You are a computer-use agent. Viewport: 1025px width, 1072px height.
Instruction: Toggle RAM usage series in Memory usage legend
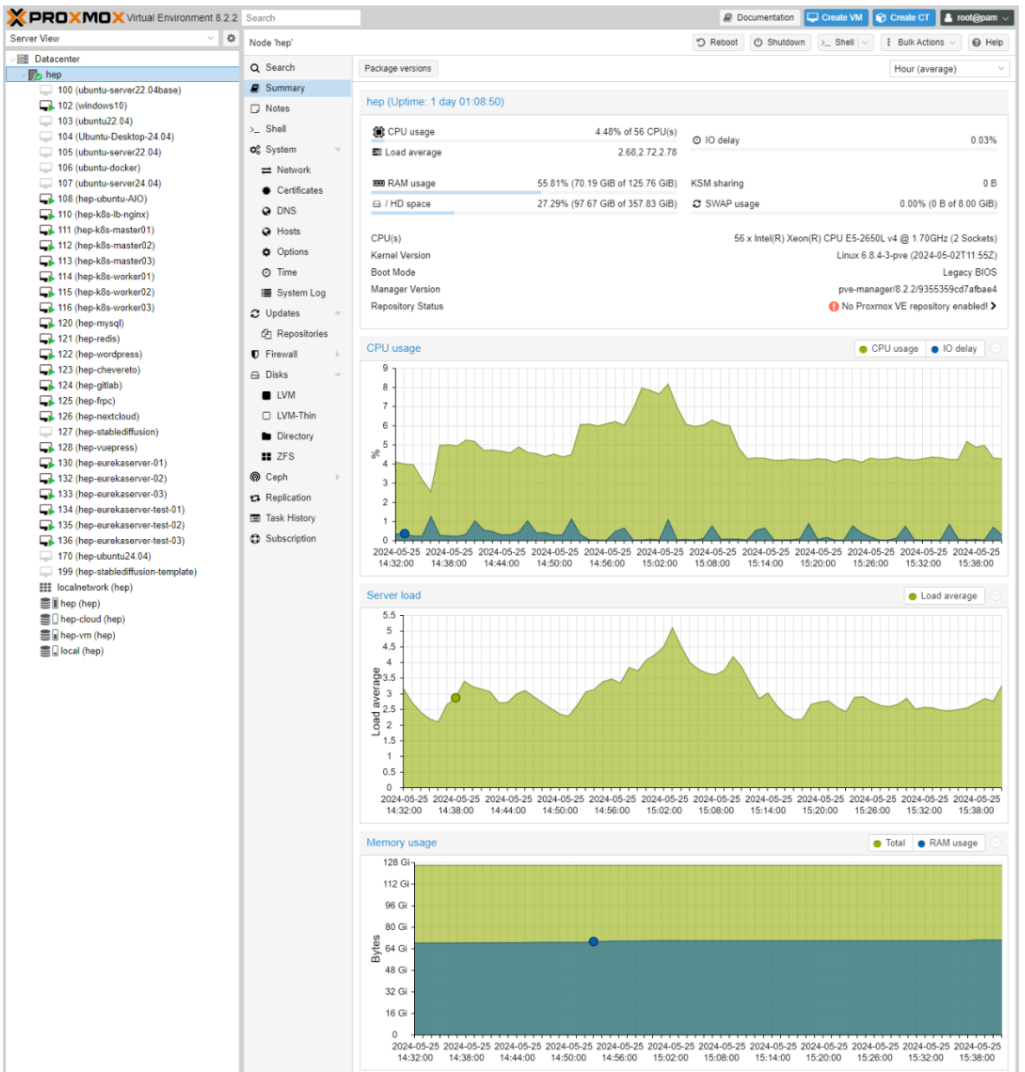pos(948,843)
